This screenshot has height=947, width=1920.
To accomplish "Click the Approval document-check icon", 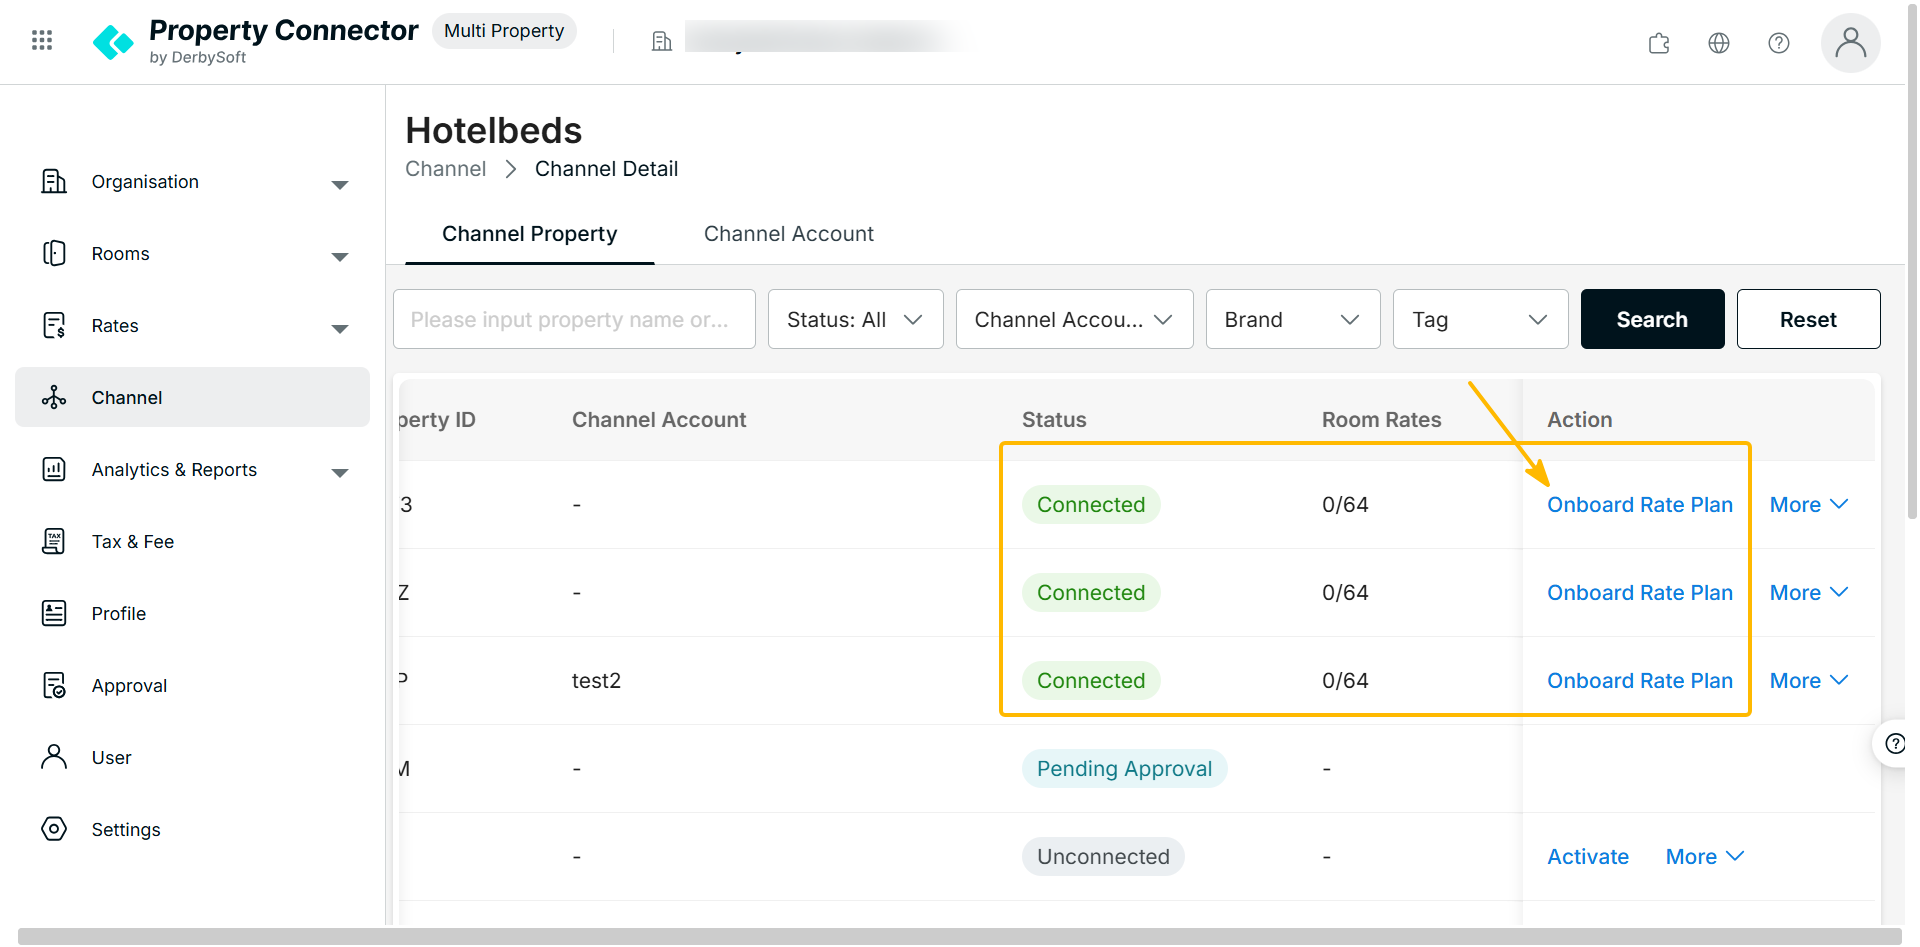I will [54, 685].
